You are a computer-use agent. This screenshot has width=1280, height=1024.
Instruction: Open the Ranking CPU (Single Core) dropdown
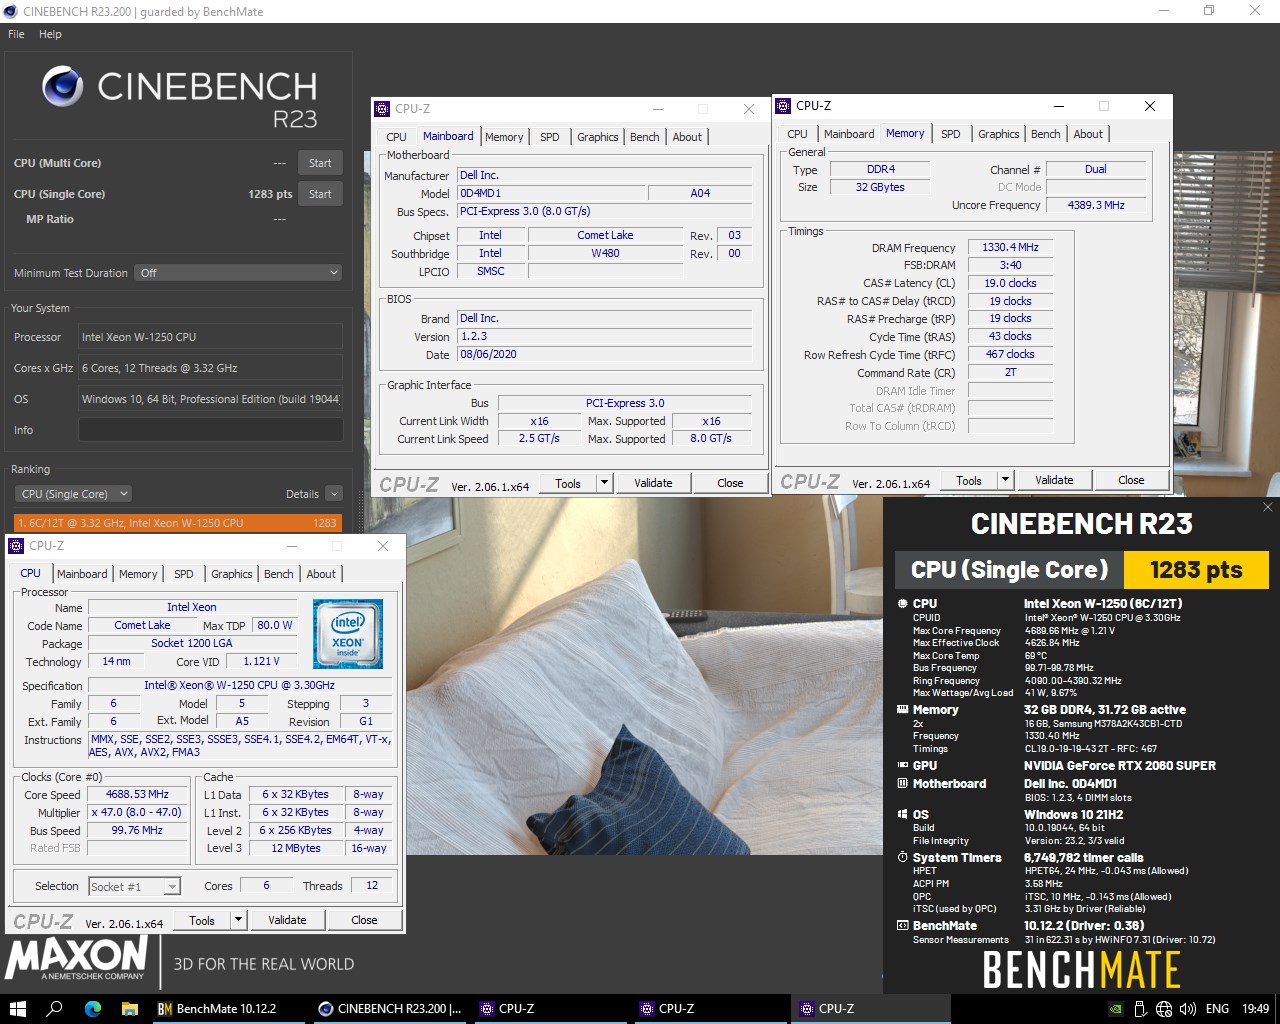pyautogui.click(x=73, y=494)
